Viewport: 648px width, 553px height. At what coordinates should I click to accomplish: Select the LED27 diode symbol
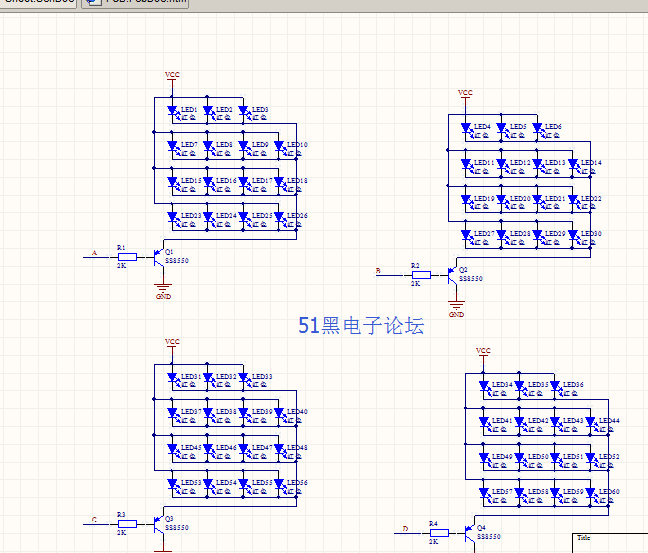click(x=466, y=235)
